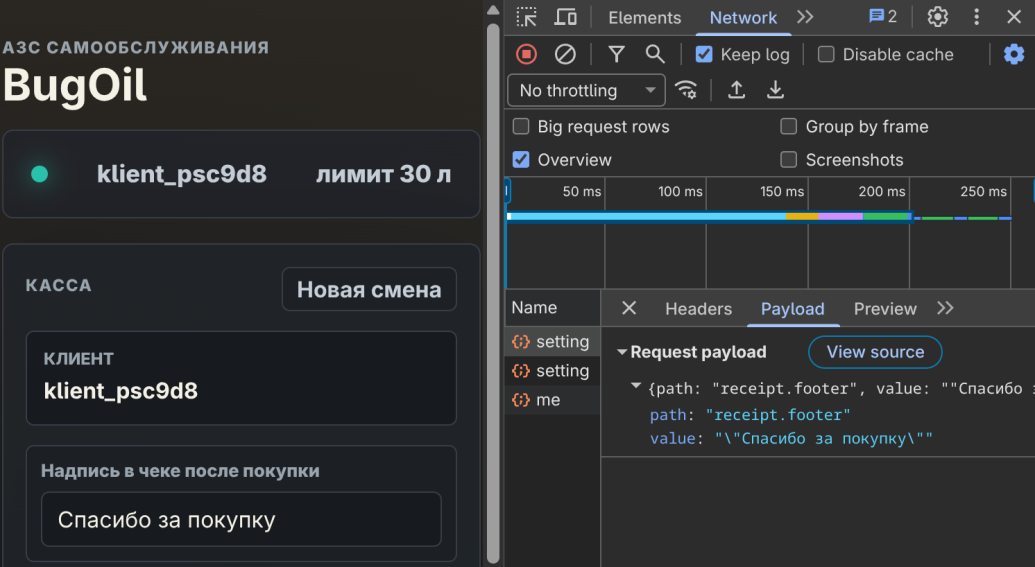Enable the Disable cache checkbox
The width and height of the screenshot is (1035, 567).
826,54
